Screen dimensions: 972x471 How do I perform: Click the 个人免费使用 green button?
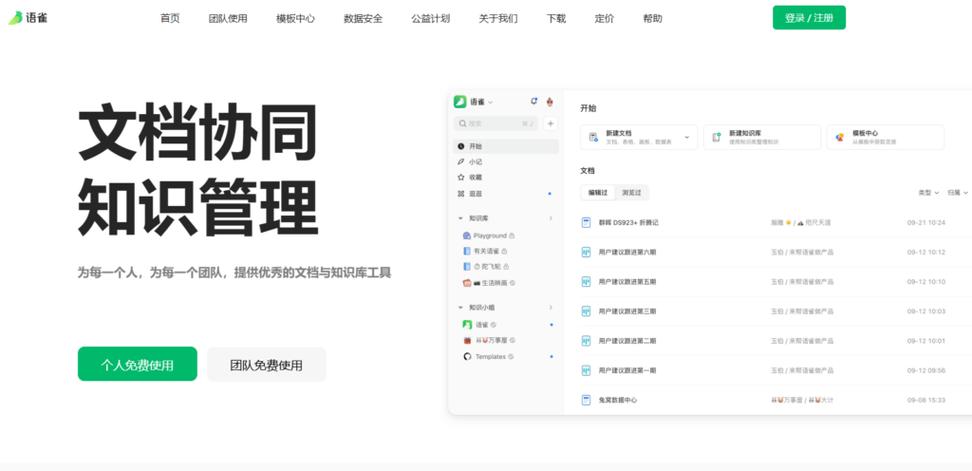pos(138,364)
